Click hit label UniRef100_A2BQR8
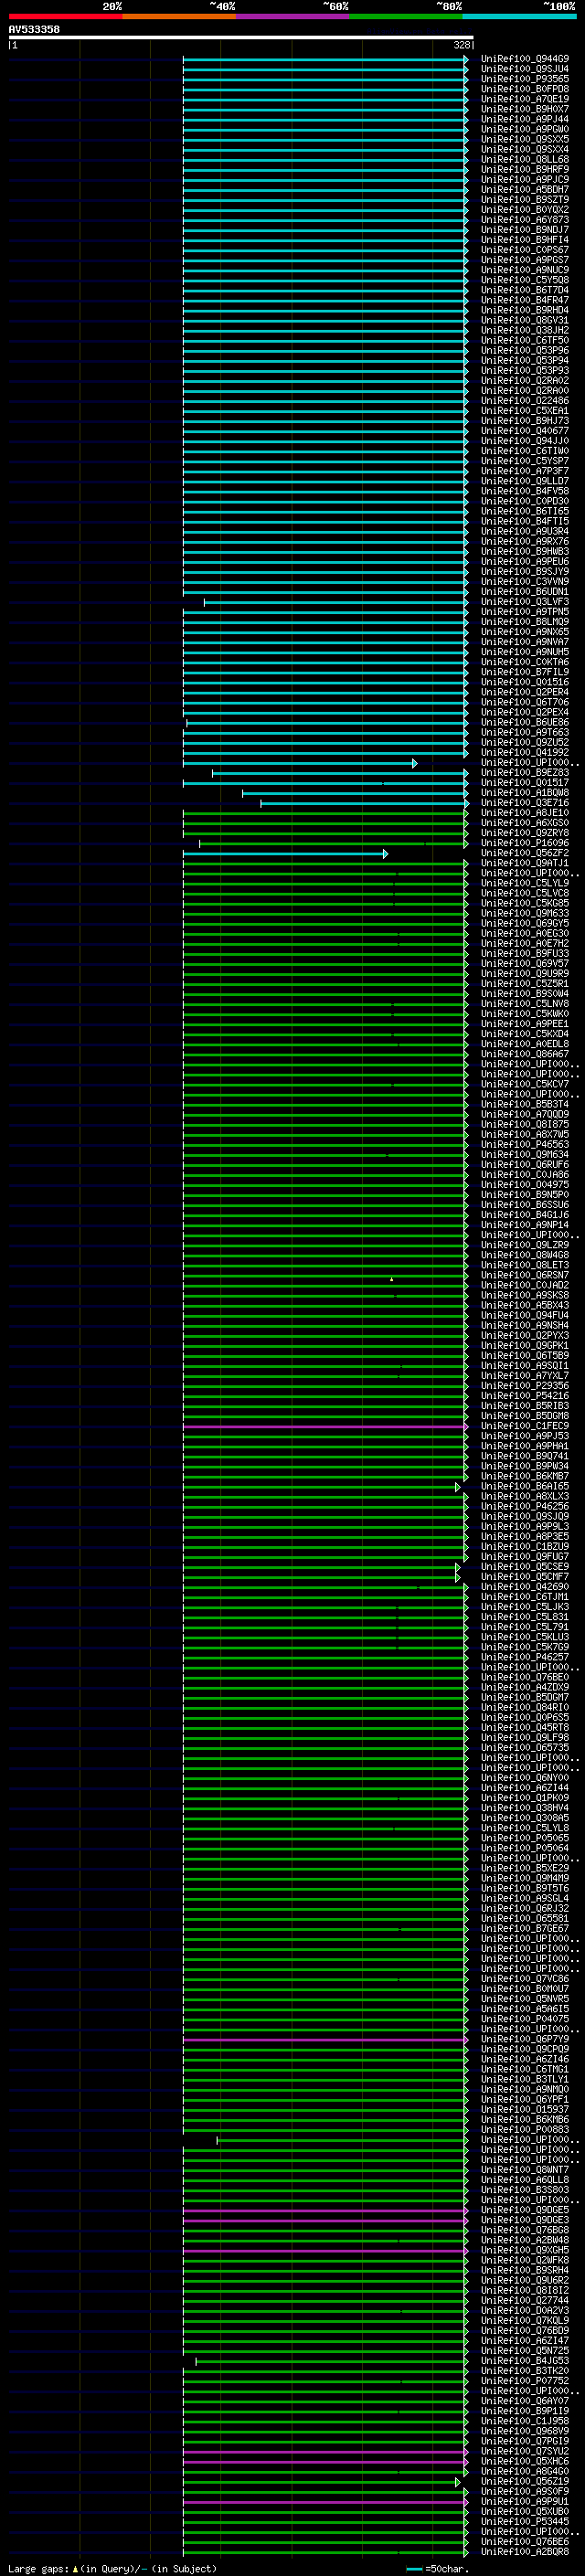The width and height of the screenshot is (585, 2576). (525, 2551)
